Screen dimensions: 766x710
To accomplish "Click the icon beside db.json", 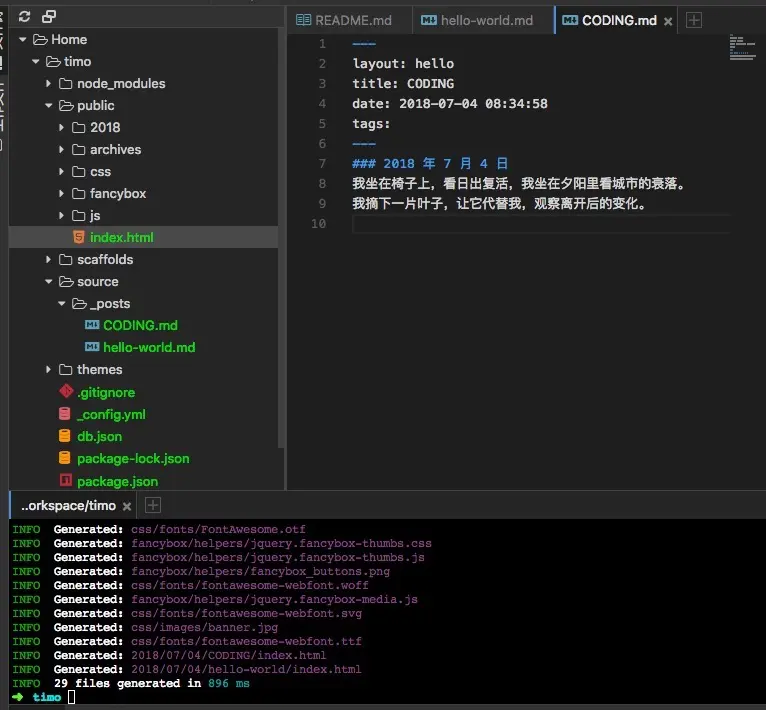I will point(64,436).
